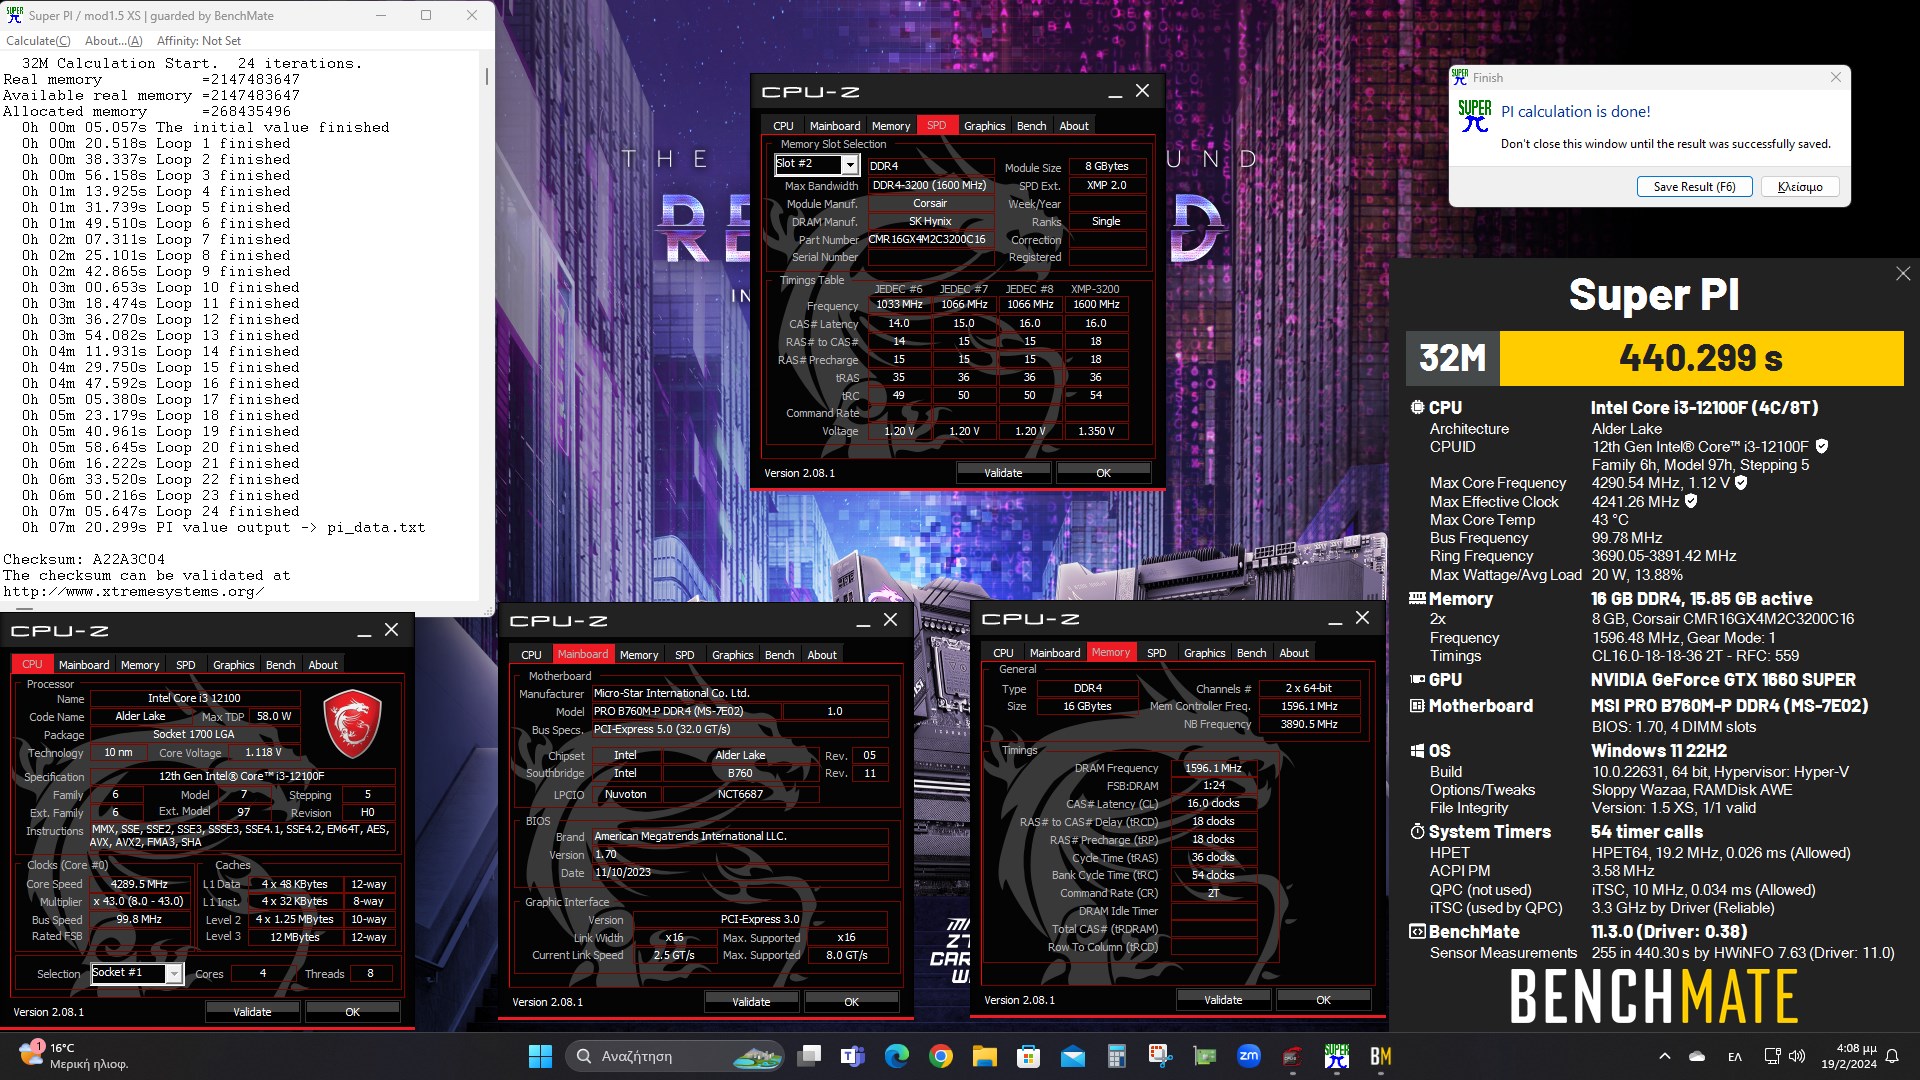
Task: Click Validate in the Memory CPU-Z window
Action: coord(1223,1000)
